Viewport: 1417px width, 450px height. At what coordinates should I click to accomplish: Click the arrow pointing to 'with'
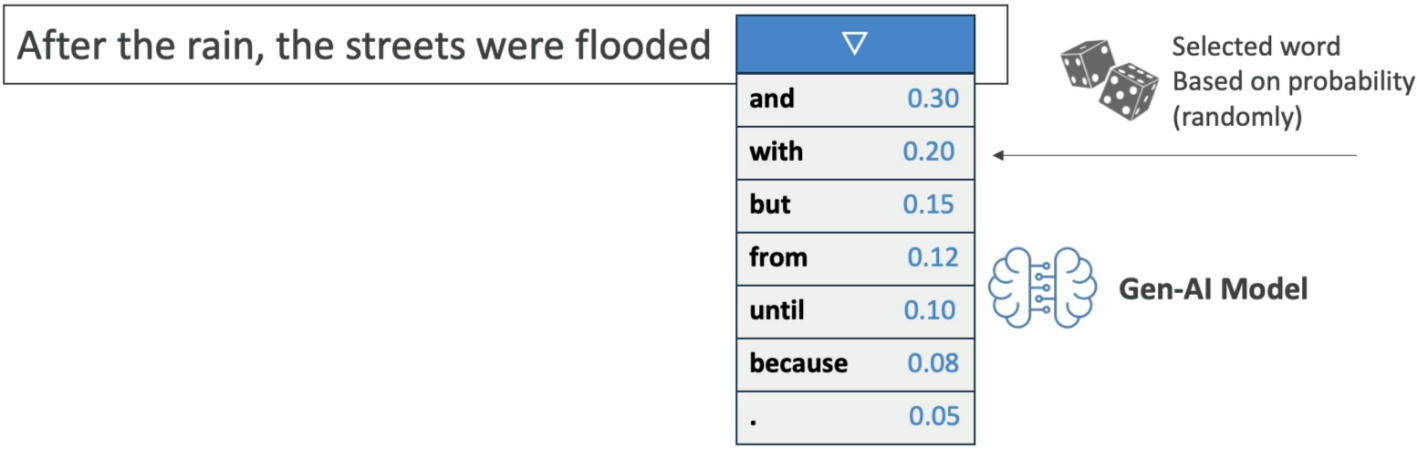tap(1174, 155)
